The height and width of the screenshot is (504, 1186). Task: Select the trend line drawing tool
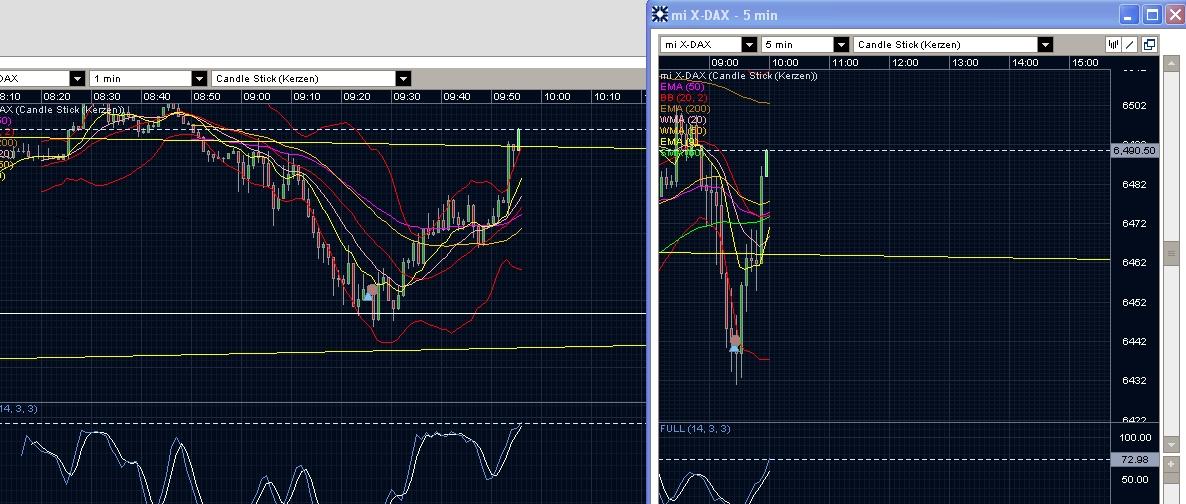1130,44
